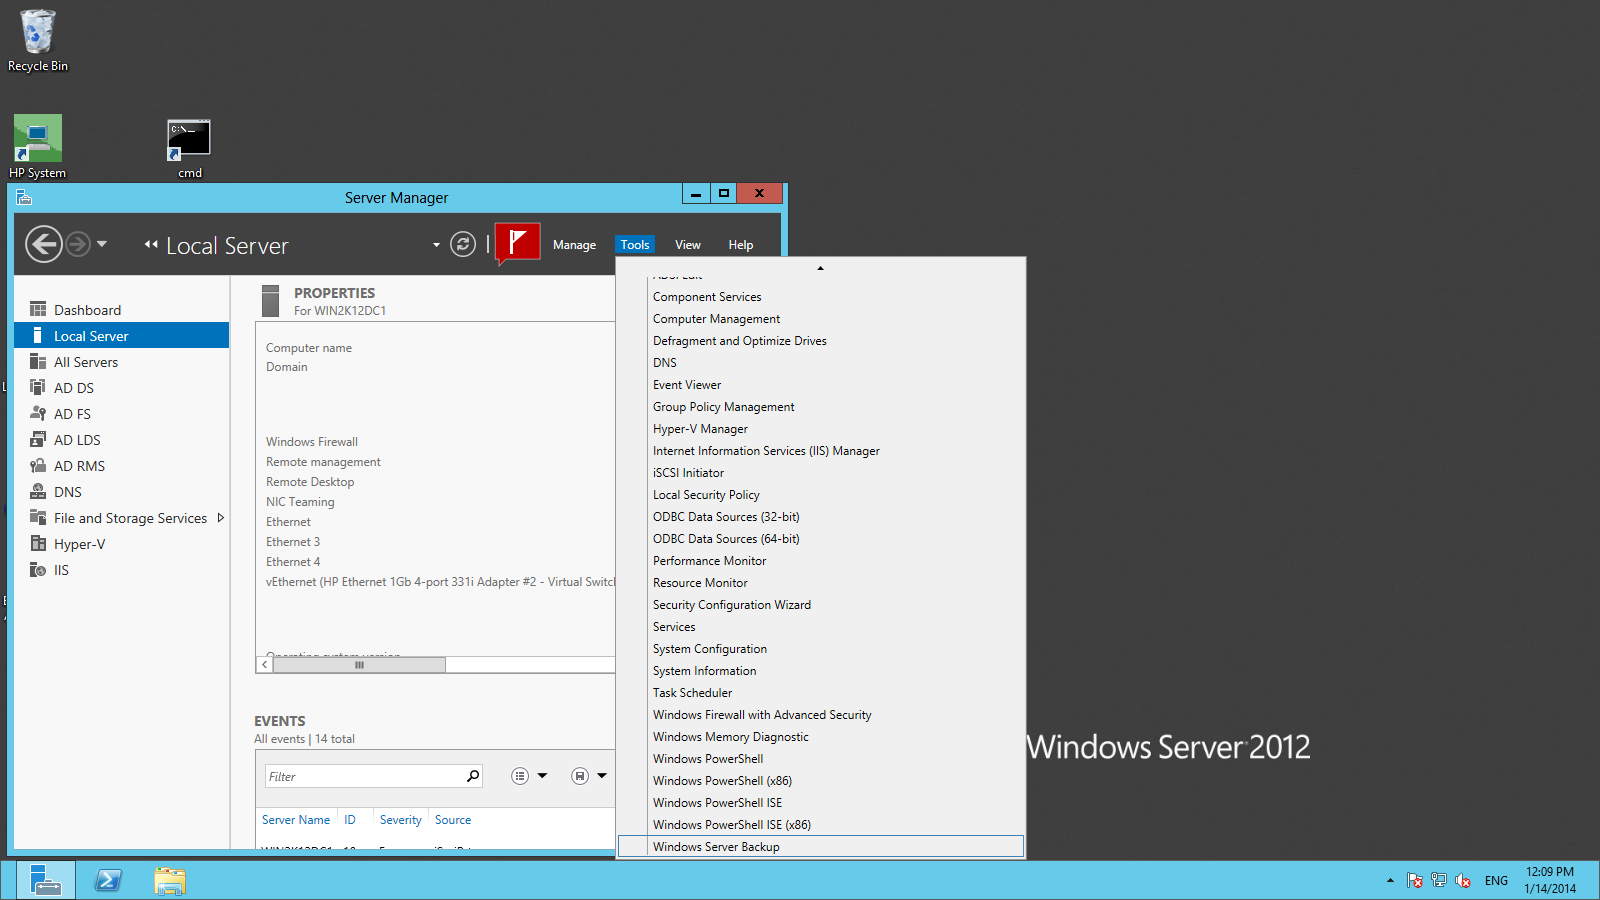Click the Properties horizontal scrollbar thumb
This screenshot has width=1600, height=900.
pyautogui.click(x=359, y=665)
